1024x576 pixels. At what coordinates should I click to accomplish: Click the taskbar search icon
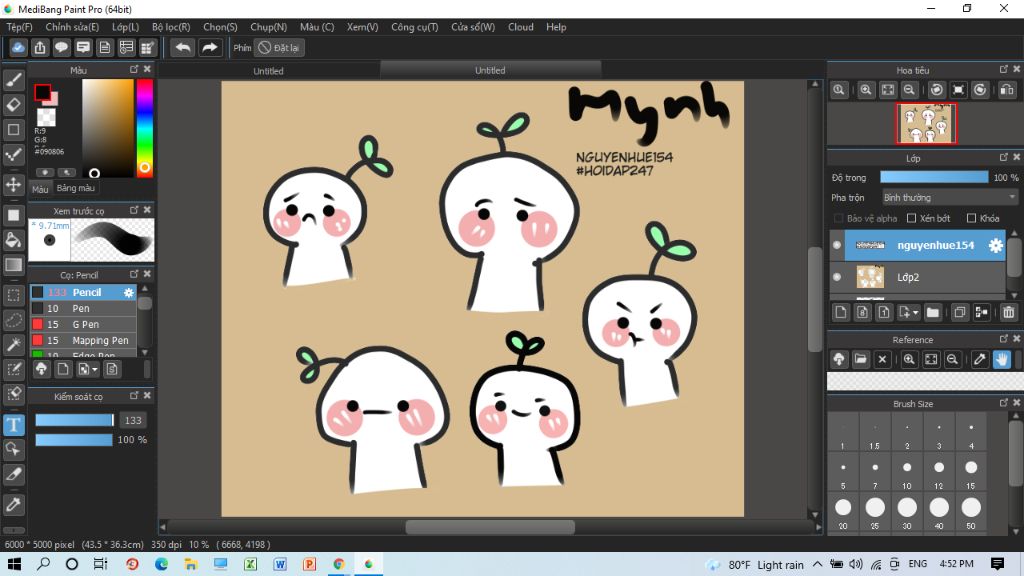click(x=43, y=564)
